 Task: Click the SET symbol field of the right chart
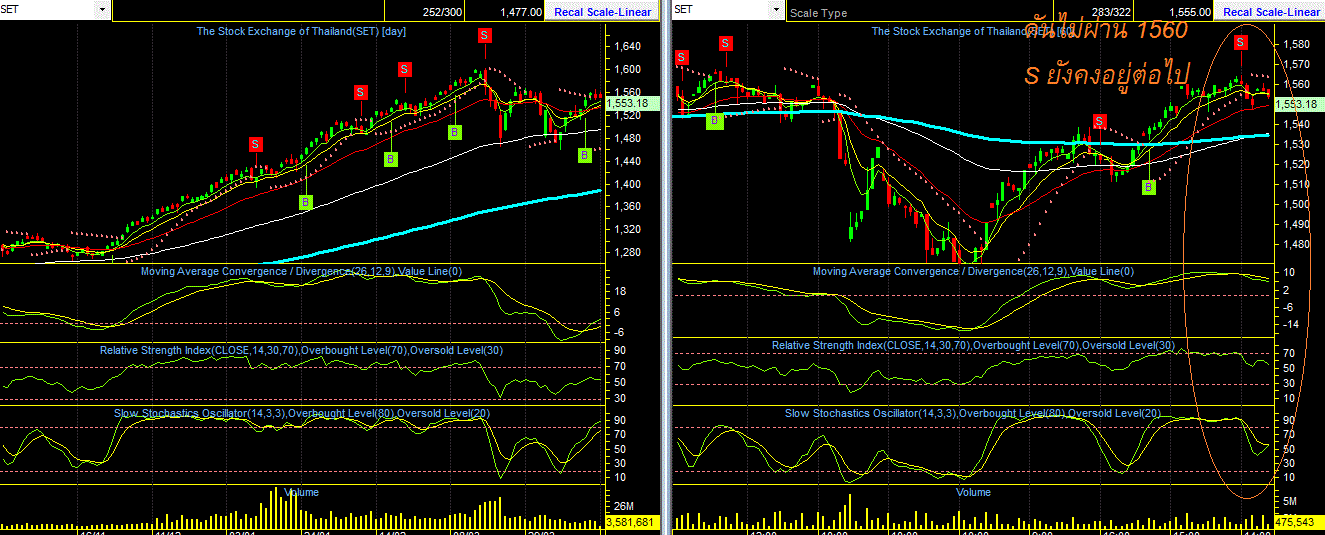pos(722,10)
